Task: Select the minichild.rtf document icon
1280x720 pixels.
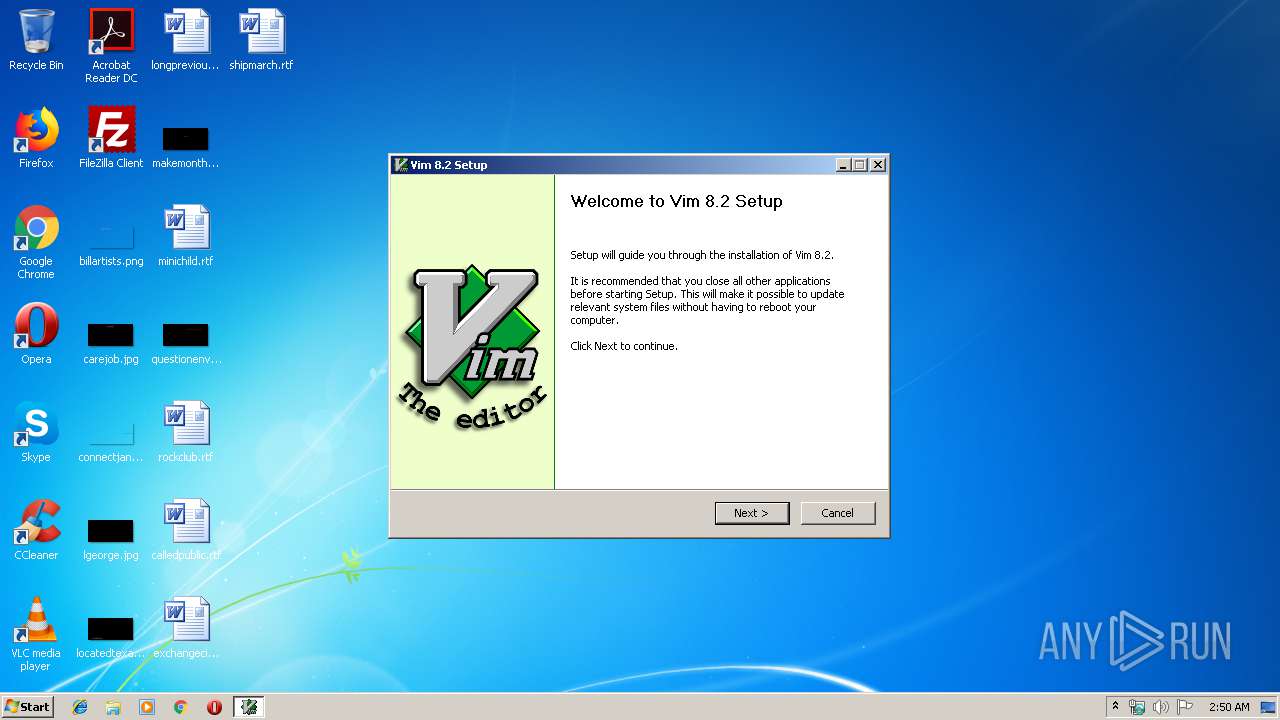Action: [x=186, y=237]
